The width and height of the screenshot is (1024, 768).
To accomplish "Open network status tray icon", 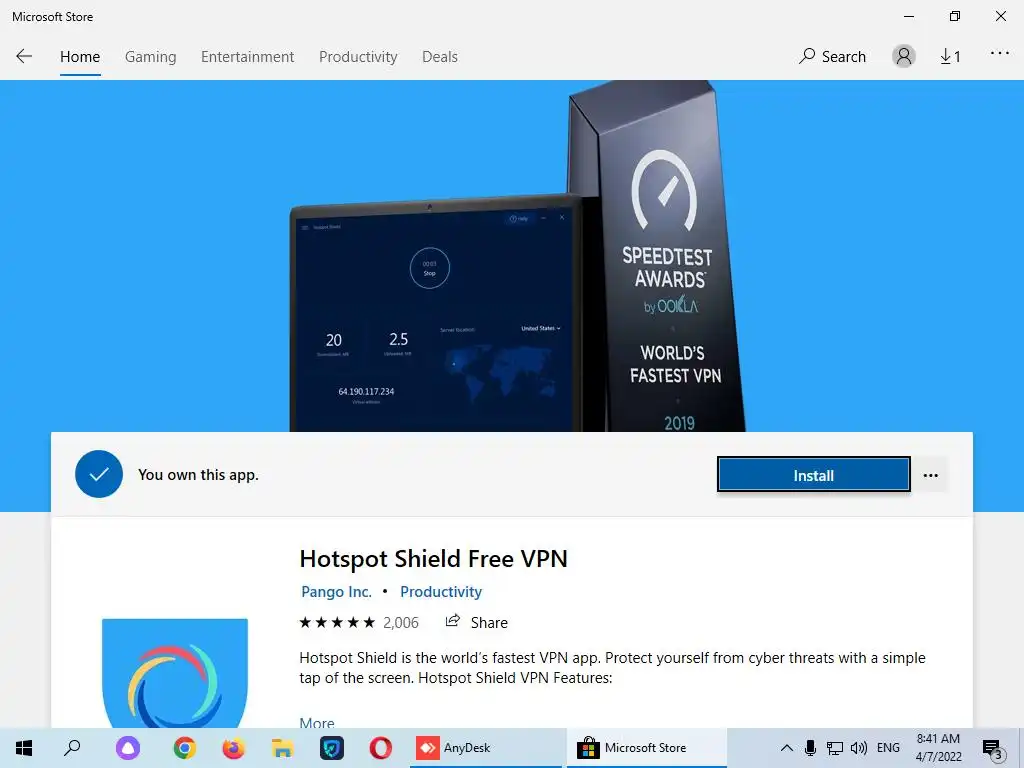I will 835,748.
